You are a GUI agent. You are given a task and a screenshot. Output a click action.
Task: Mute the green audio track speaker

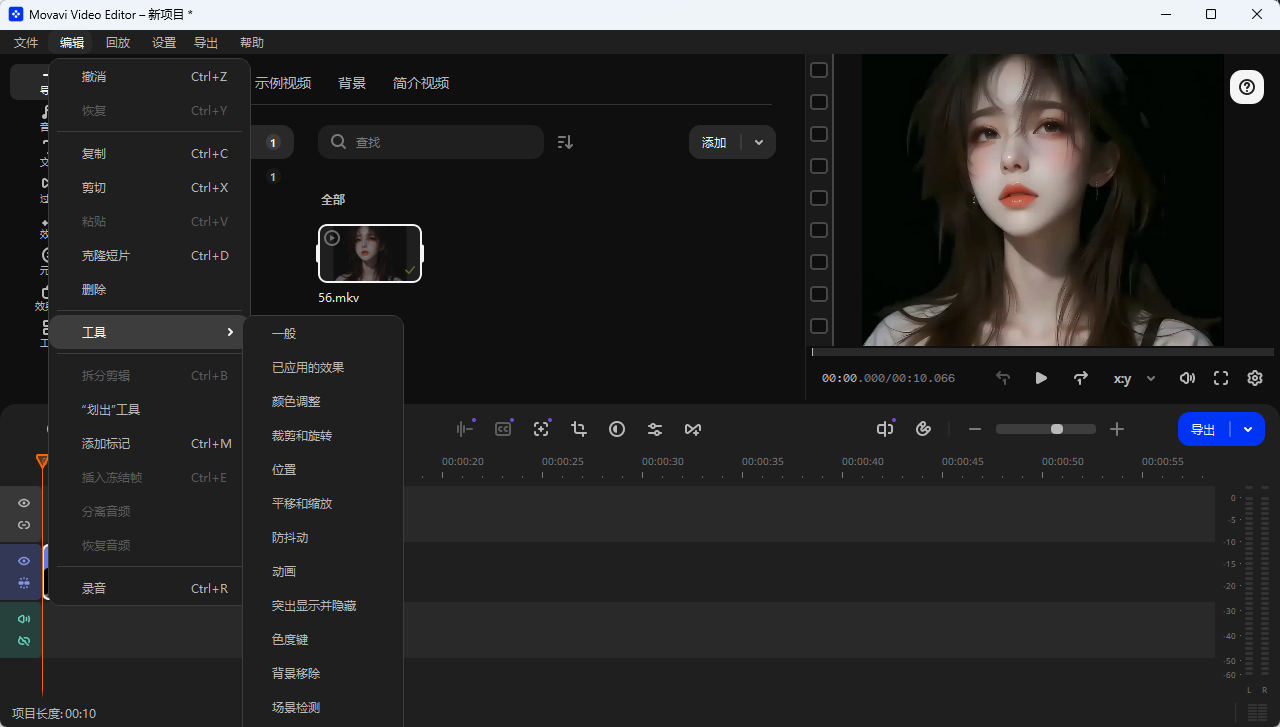[x=24, y=619]
